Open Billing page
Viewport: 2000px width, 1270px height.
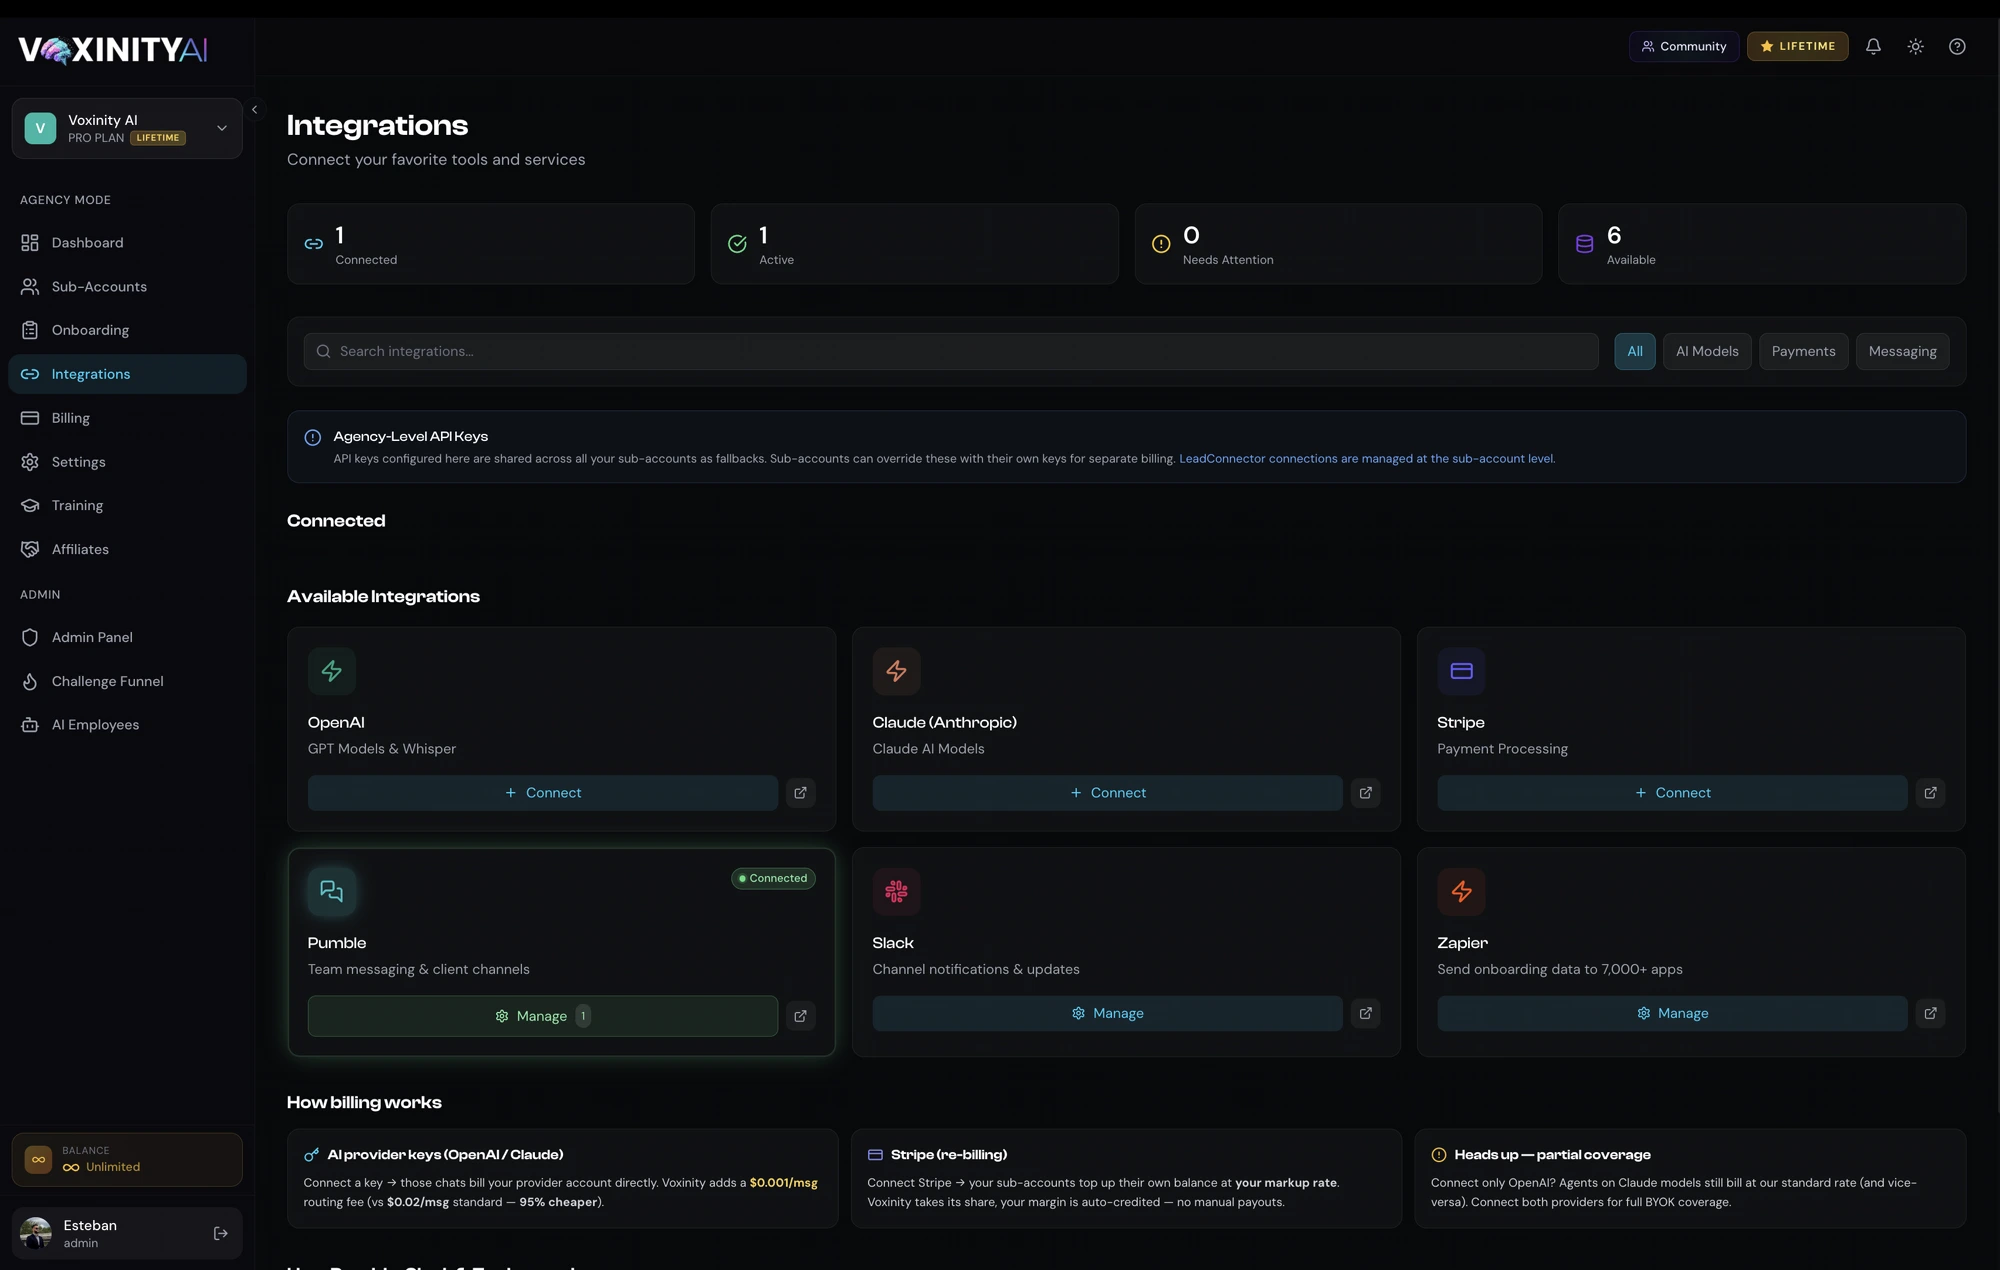click(127, 418)
